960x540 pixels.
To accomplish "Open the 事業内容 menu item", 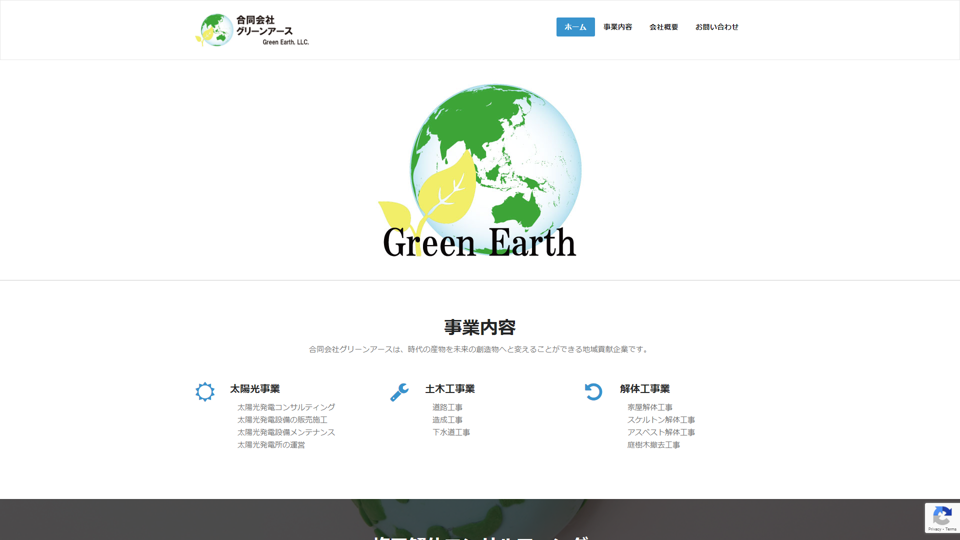I will click(x=617, y=27).
